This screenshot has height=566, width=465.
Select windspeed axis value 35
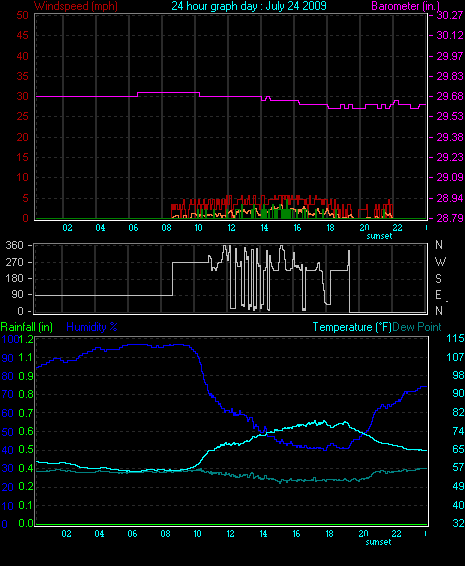pyautogui.click(x=22, y=76)
